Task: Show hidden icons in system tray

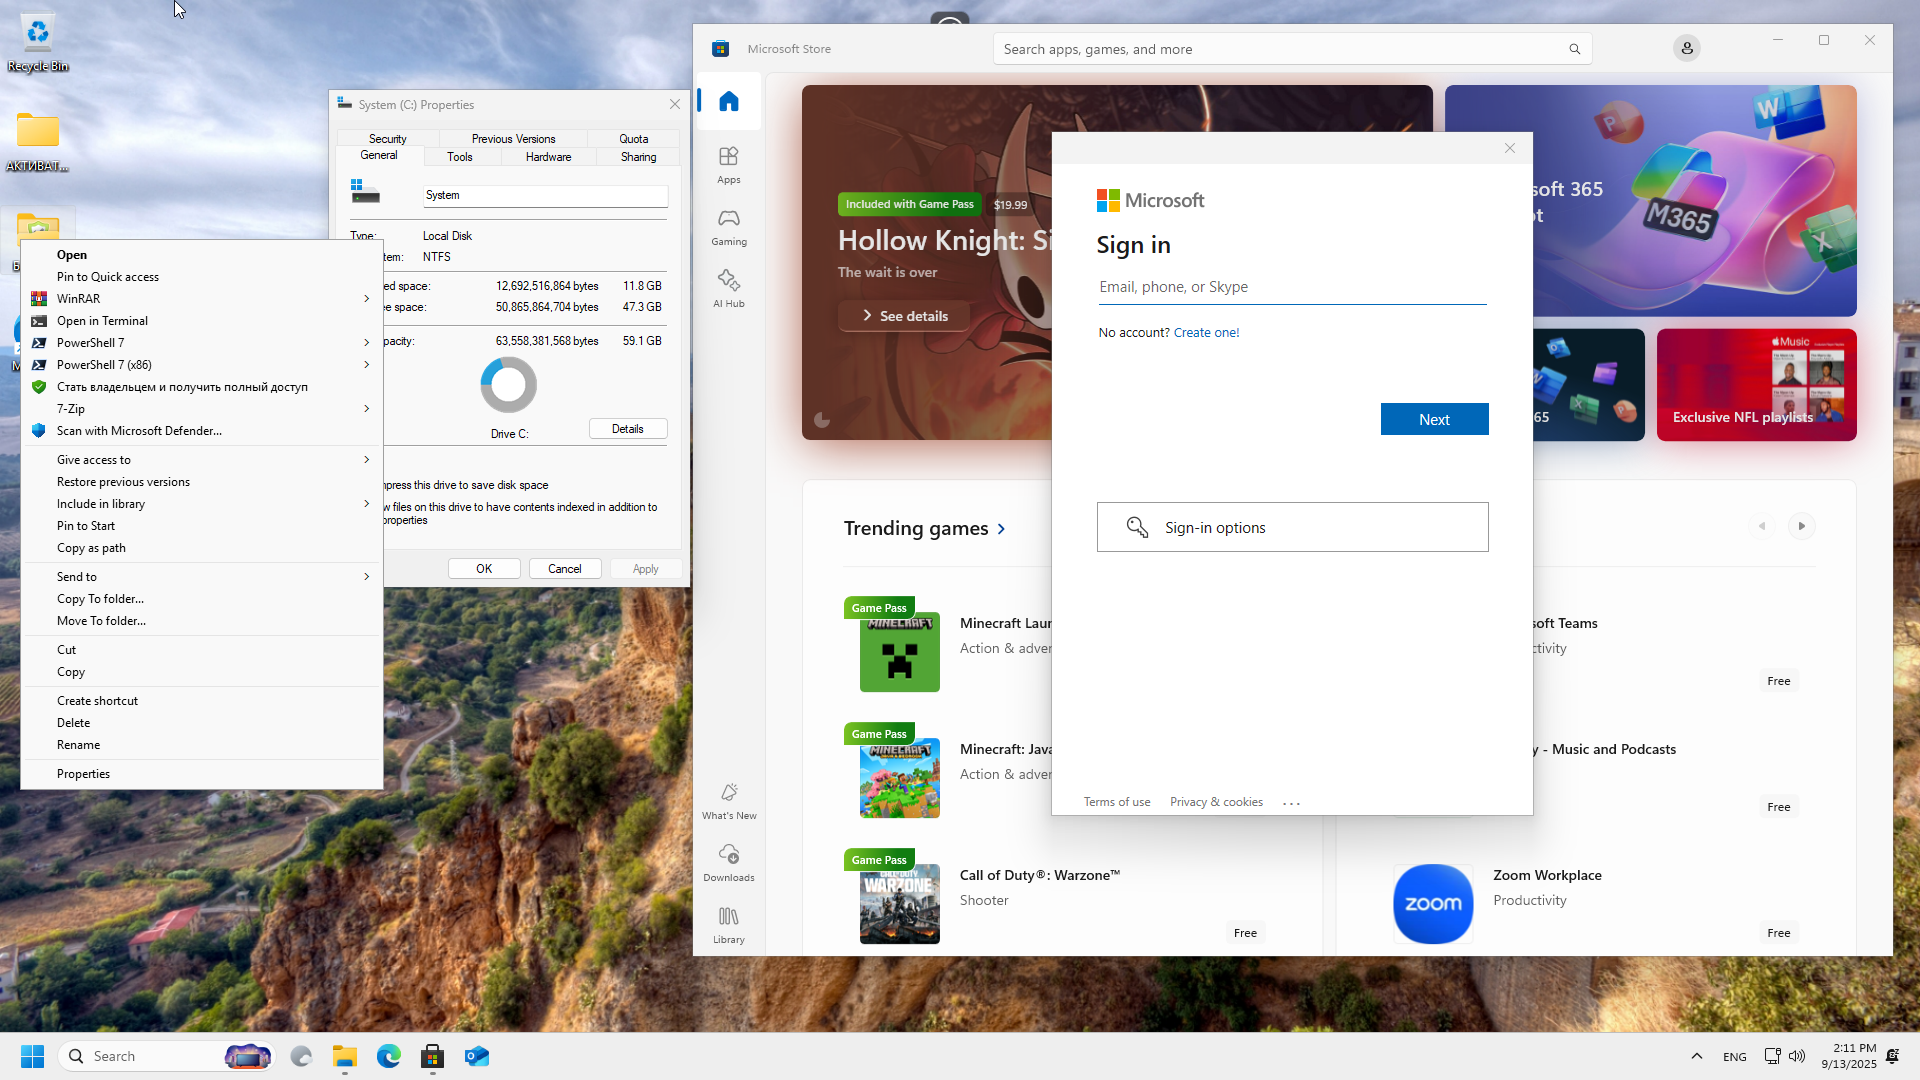Action: click(1696, 1056)
